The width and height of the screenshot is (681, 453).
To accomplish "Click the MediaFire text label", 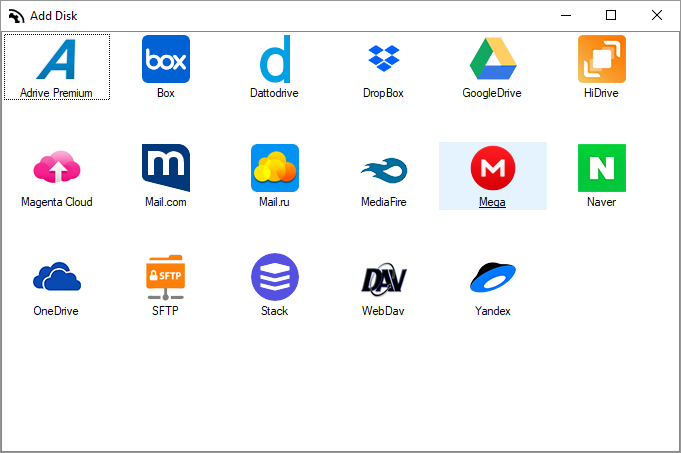I will [x=384, y=202].
